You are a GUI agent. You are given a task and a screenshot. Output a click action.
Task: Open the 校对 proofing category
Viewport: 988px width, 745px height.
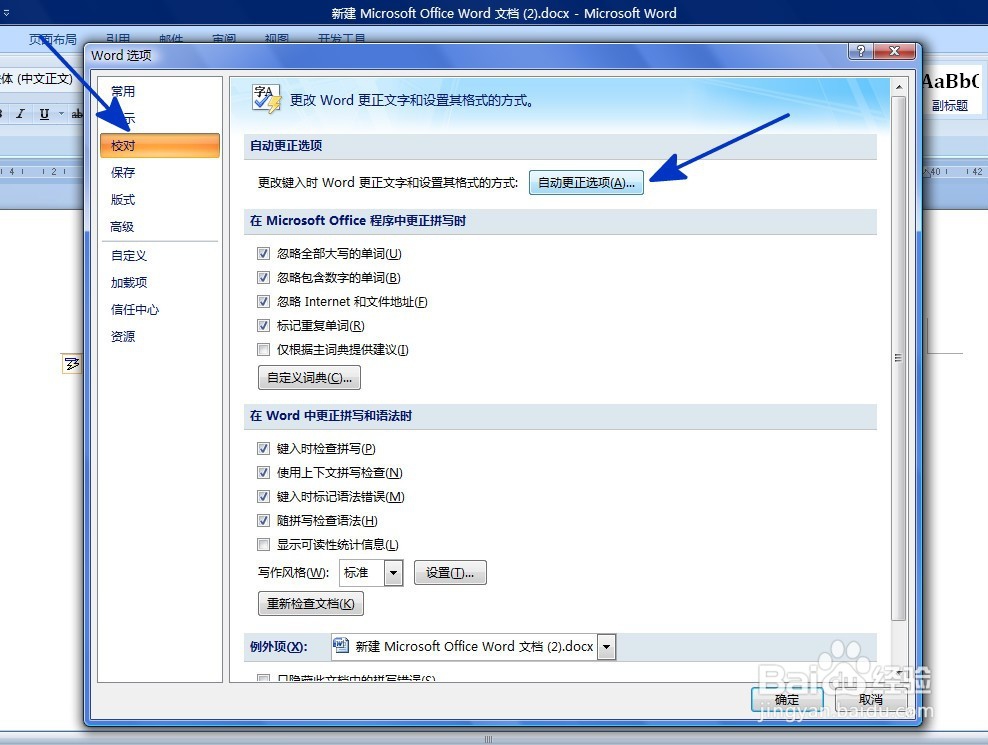[159, 146]
